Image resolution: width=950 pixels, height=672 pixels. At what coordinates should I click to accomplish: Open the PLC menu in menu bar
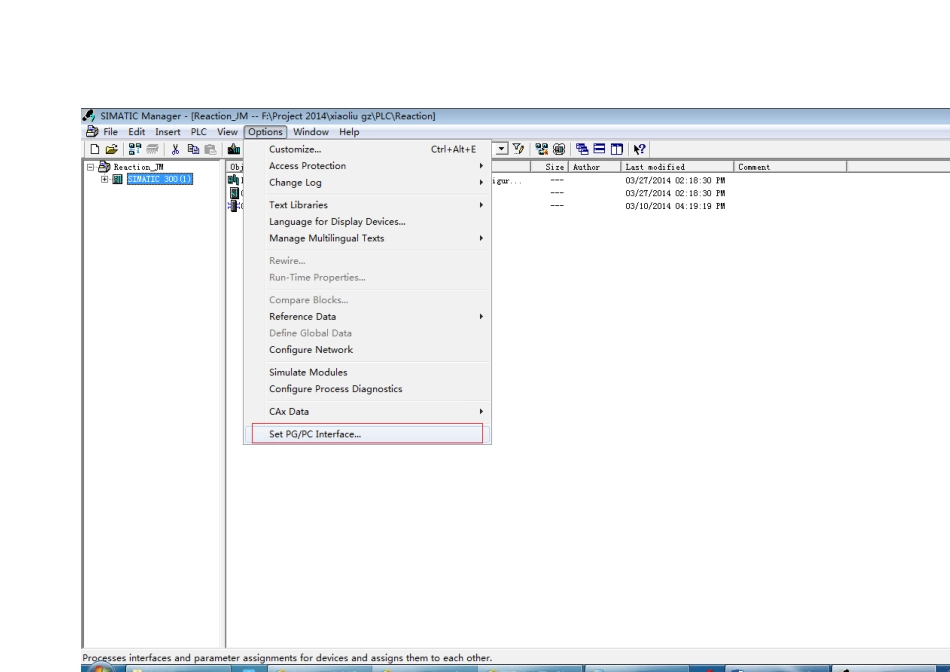198,132
